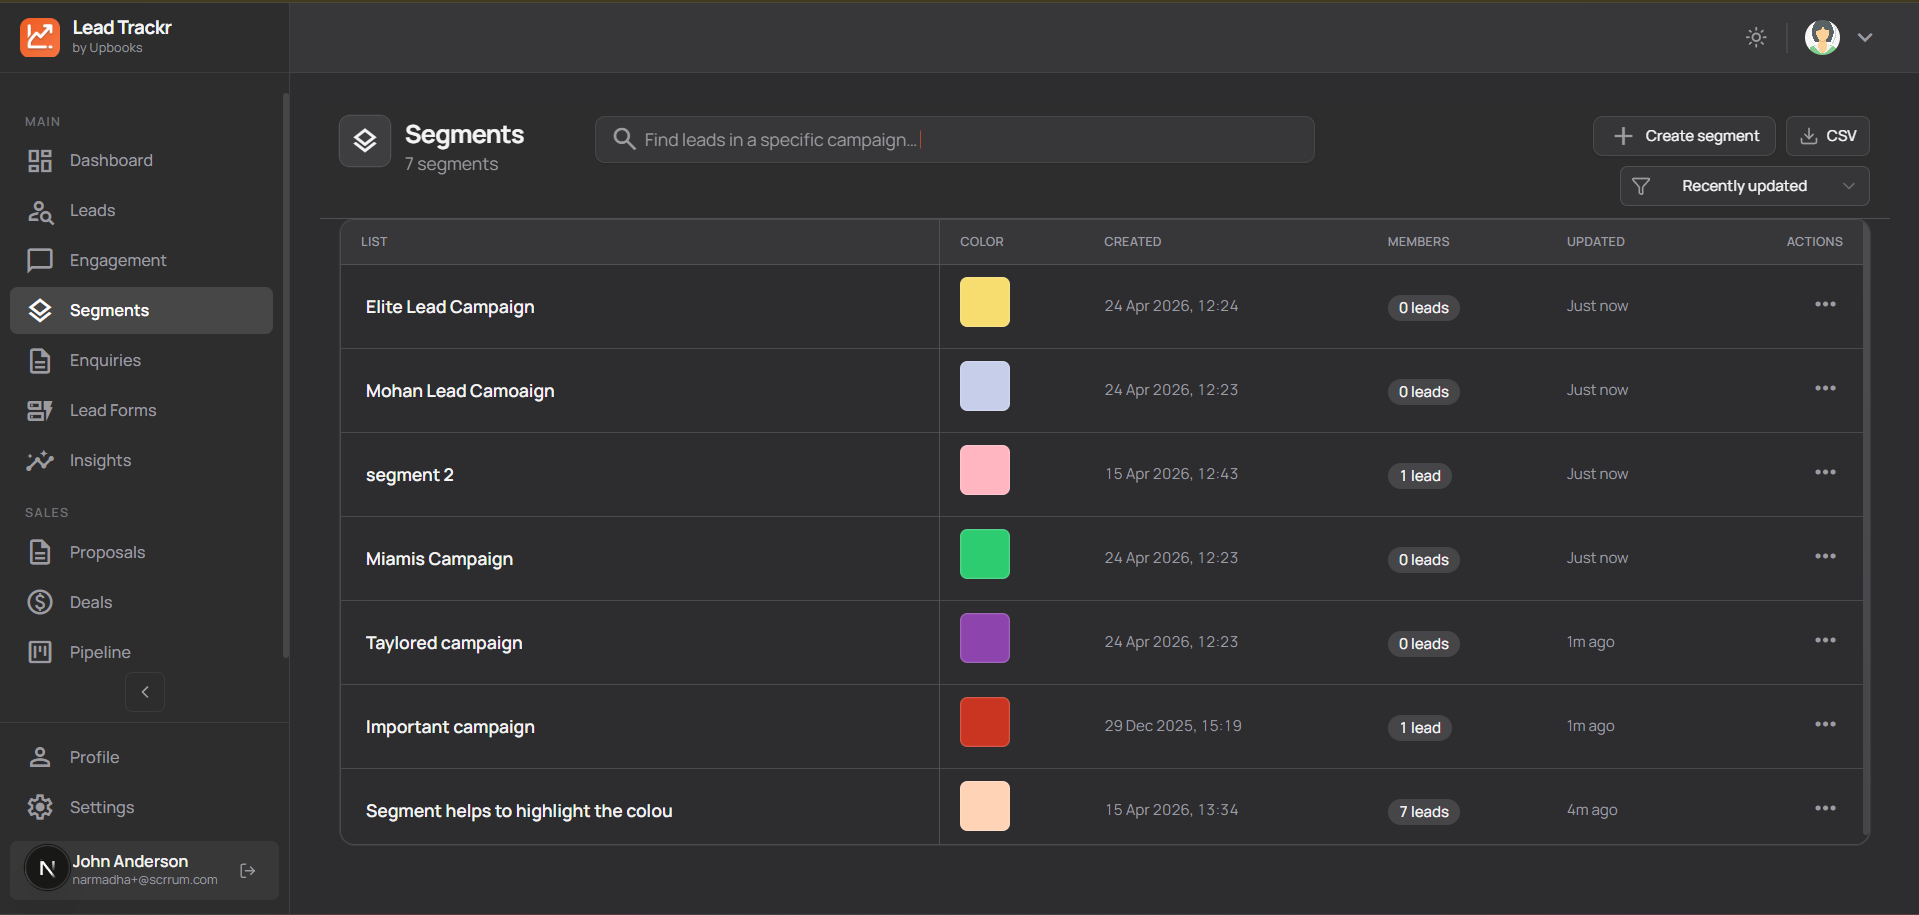
Task: Go to Insights in the sidebar
Action: click(x=100, y=461)
